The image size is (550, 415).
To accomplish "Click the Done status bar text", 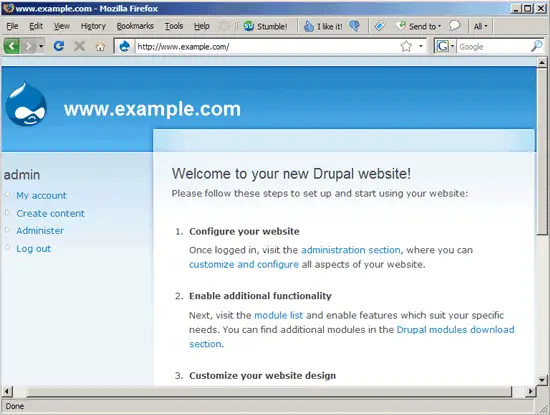I will click(15, 406).
